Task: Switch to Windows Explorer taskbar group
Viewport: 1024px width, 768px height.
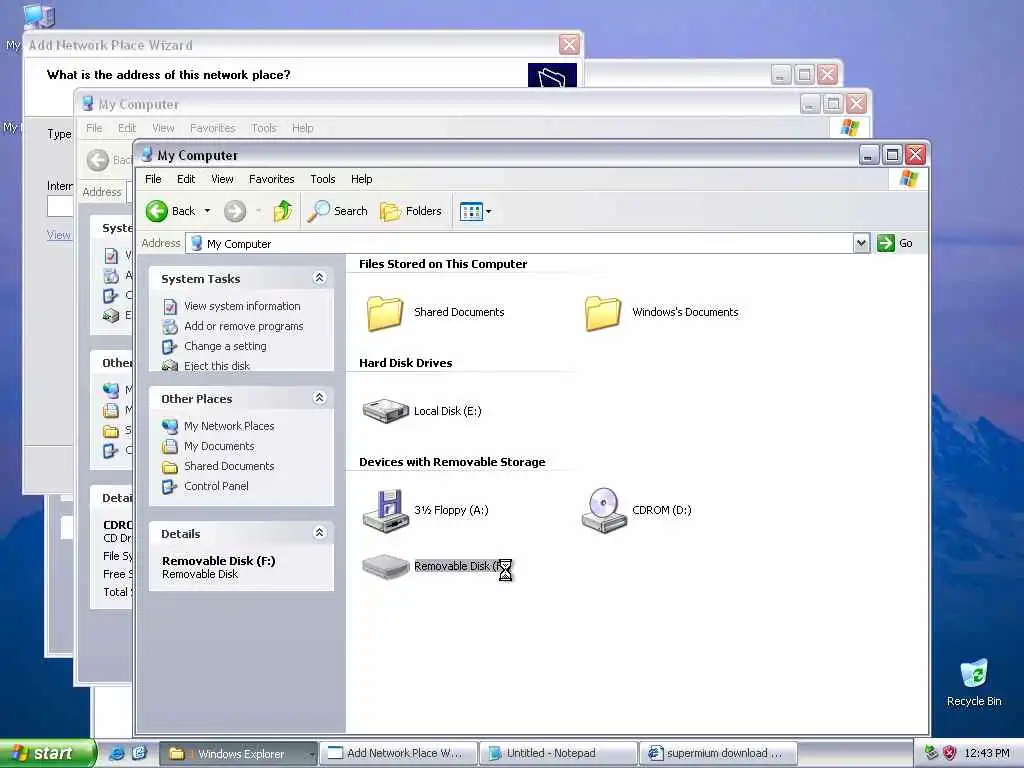Action: (x=238, y=754)
